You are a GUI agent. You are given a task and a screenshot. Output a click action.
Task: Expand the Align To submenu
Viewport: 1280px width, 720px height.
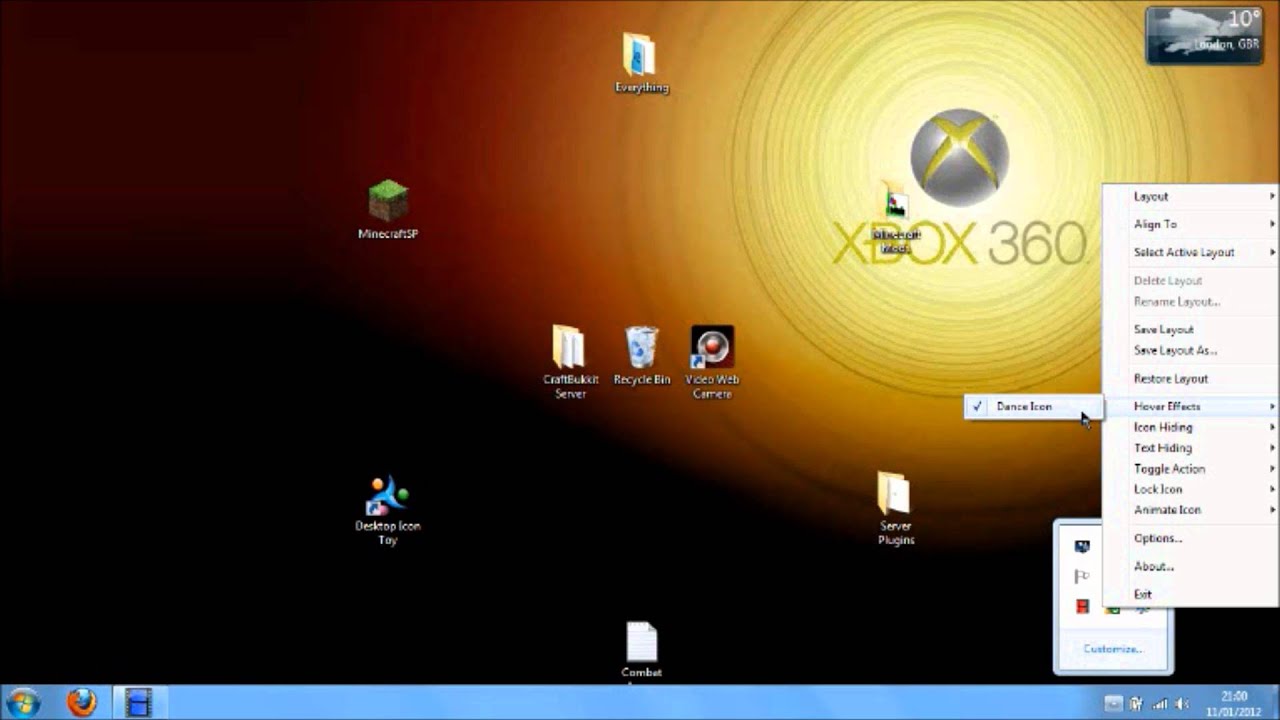pyautogui.click(x=1191, y=224)
